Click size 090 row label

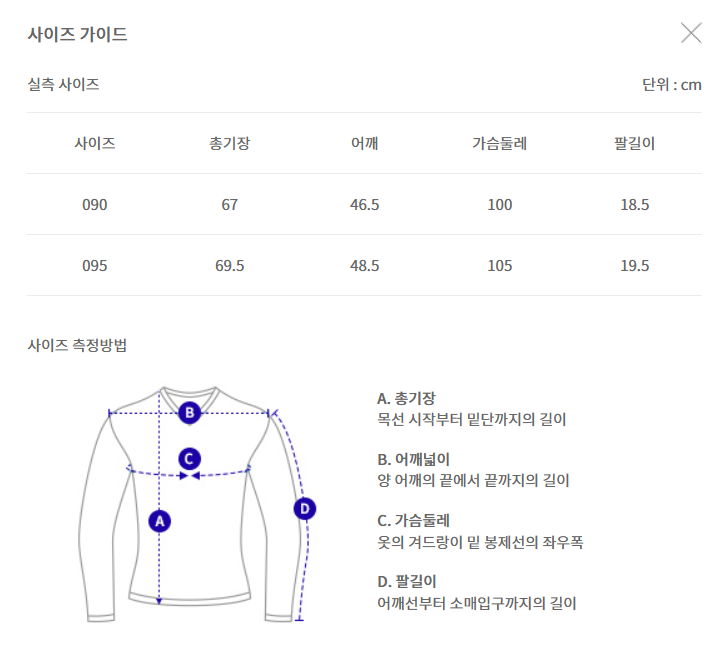tap(95, 205)
